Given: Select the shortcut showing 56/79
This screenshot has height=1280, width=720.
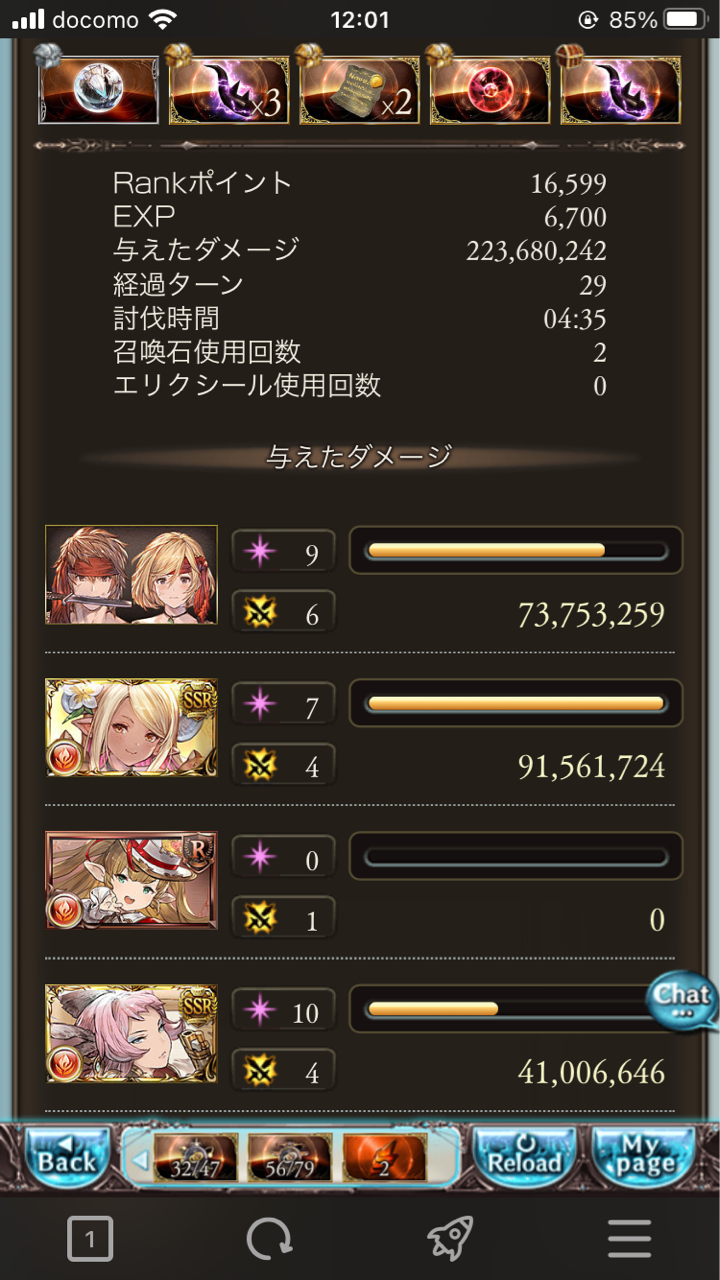Looking at the screenshot, I should pyautogui.click(x=290, y=1159).
